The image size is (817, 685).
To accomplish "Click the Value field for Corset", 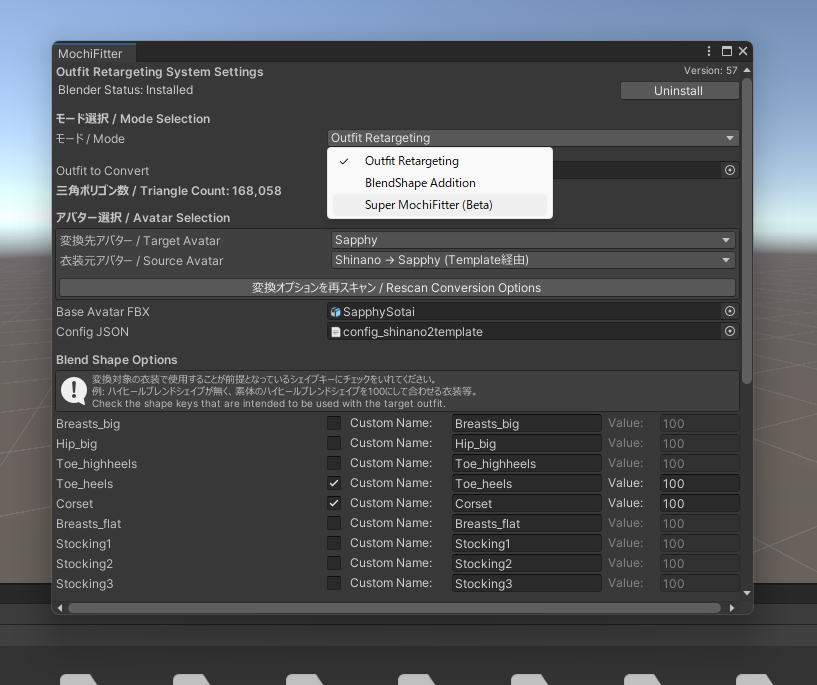I will click(x=699, y=503).
